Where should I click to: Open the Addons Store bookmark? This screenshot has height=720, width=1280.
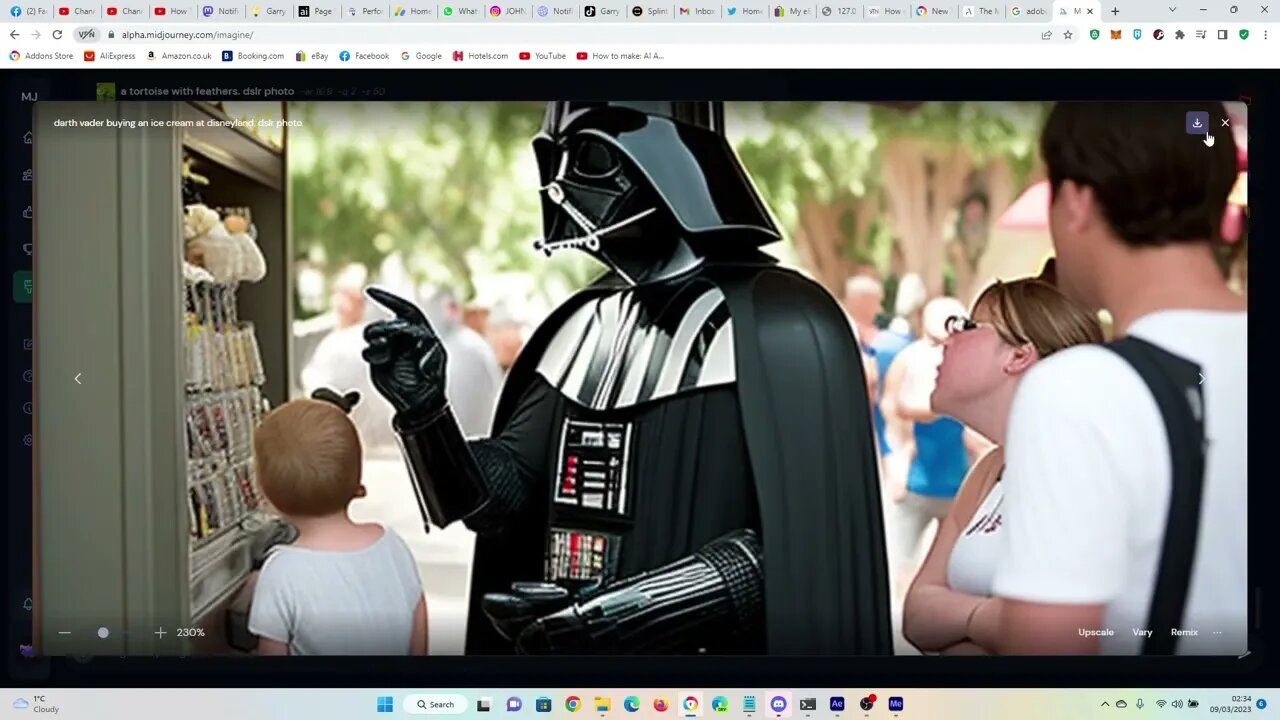point(41,56)
